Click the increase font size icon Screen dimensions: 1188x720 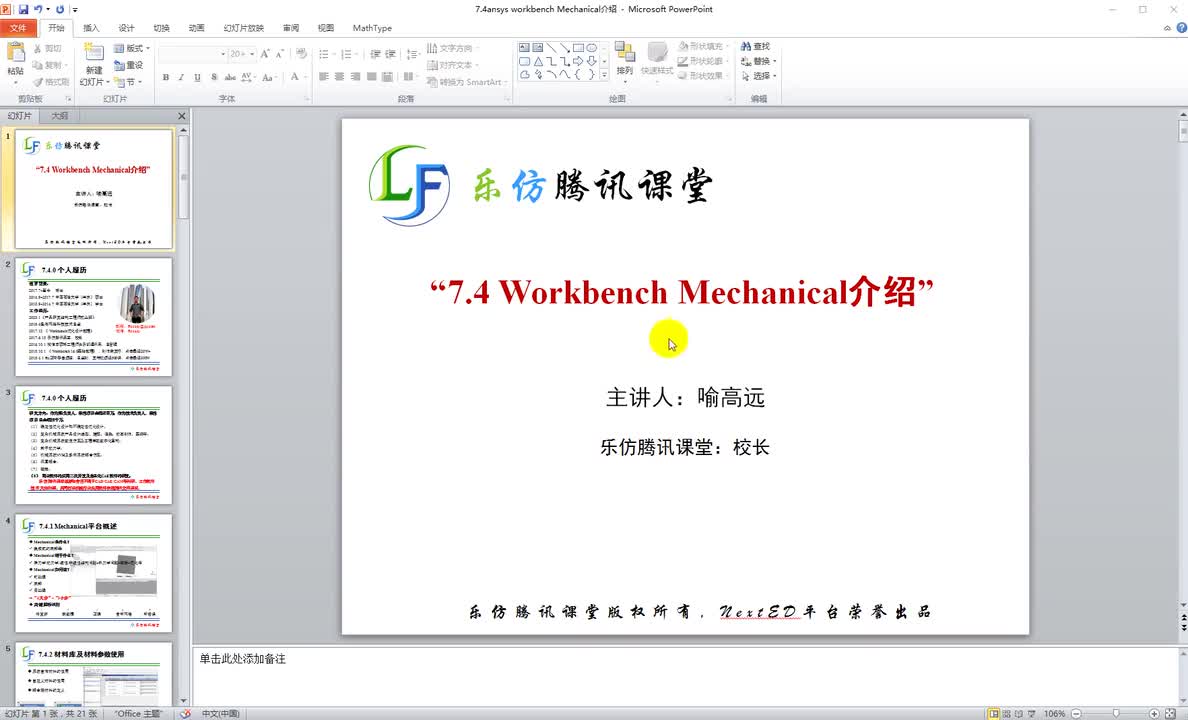pyautogui.click(x=264, y=54)
